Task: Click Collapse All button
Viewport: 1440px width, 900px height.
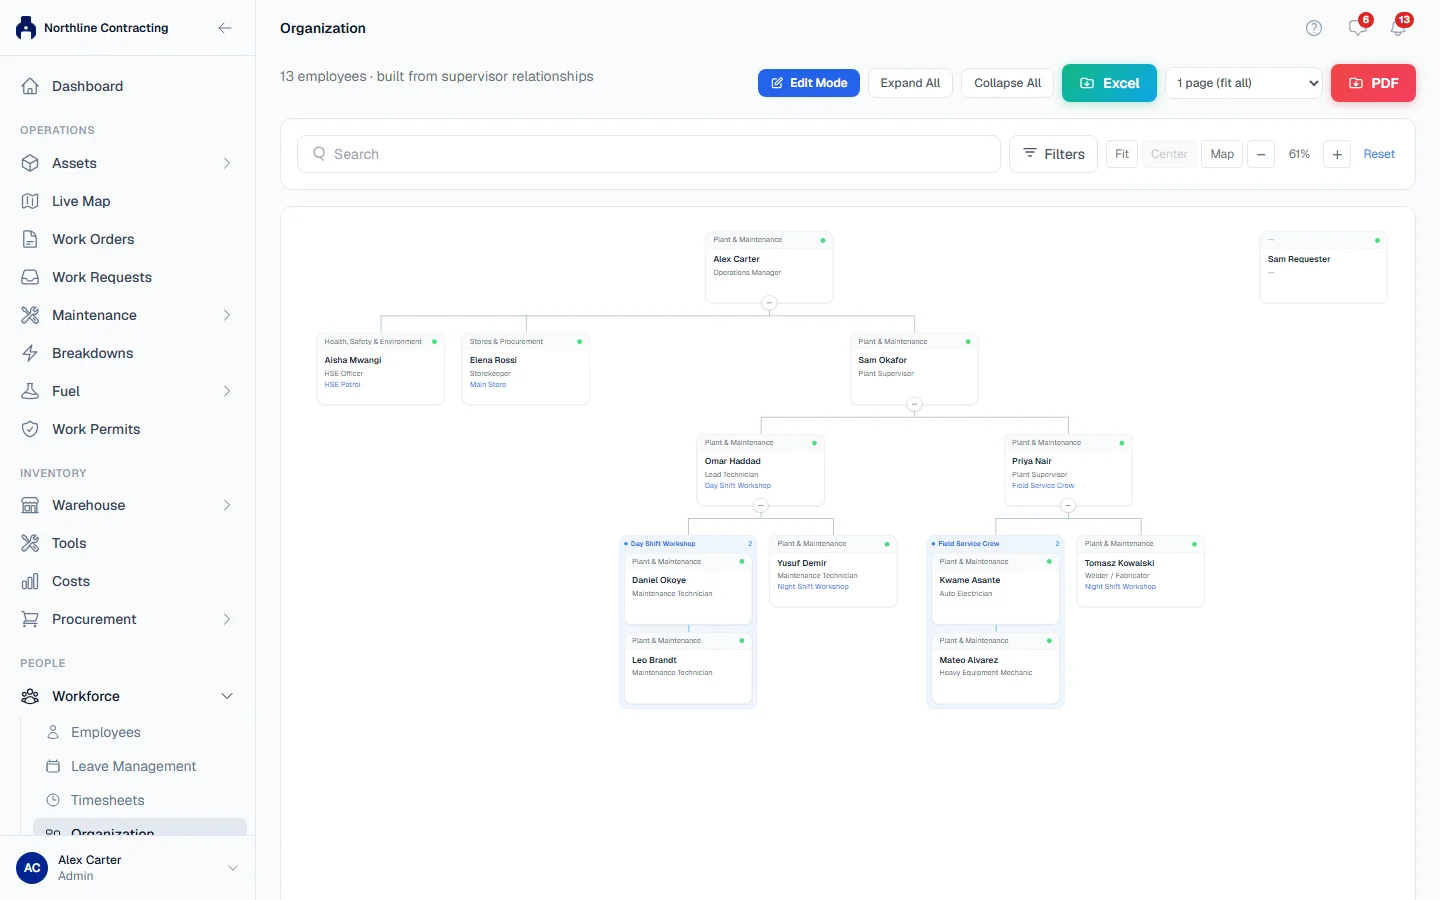Action: point(1007,83)
